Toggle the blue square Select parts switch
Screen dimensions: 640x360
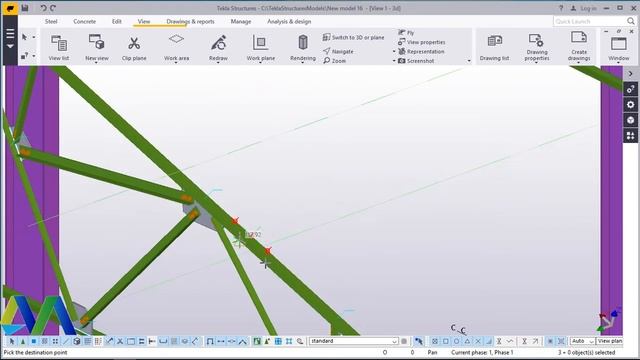(x=33, y=341)
